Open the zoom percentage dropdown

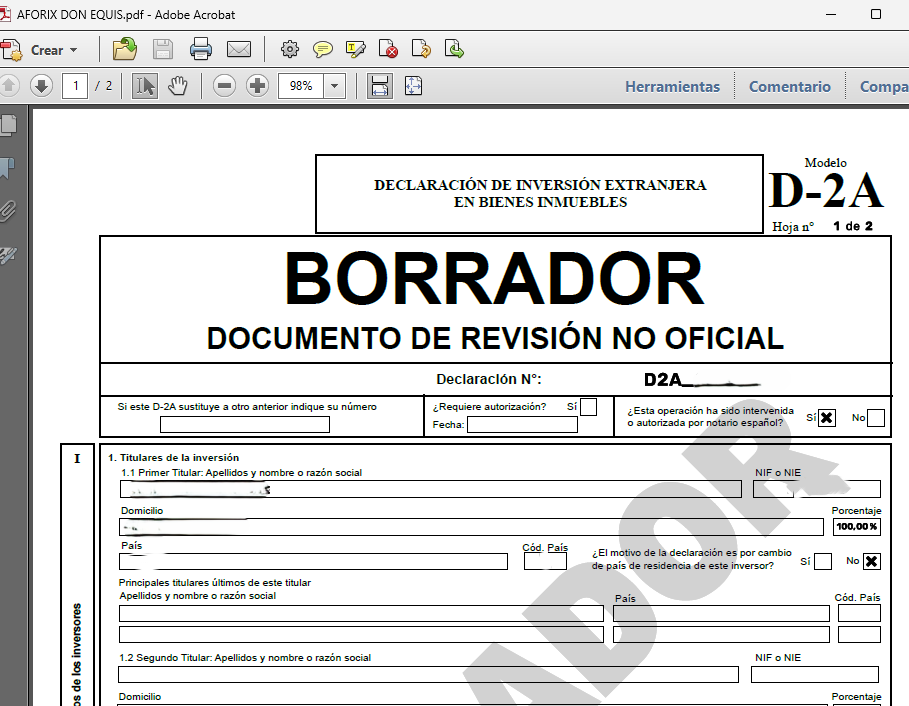tap(335, 86)
